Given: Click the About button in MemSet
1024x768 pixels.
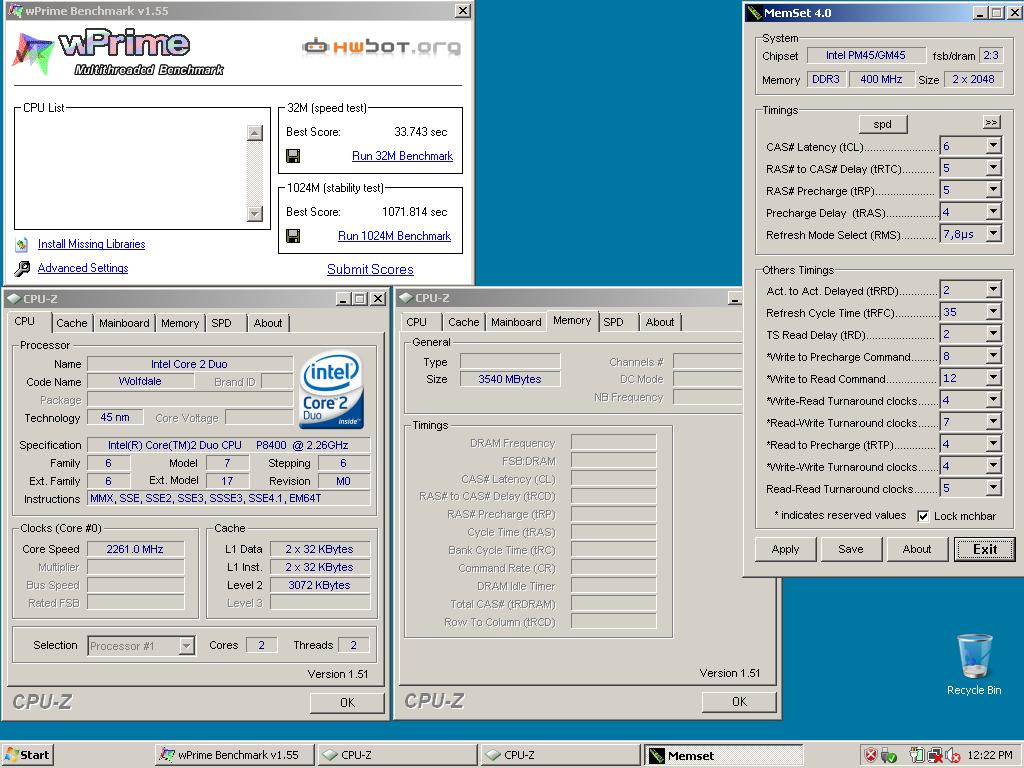Looking at the screenshot, I should (x=917, y=549).
